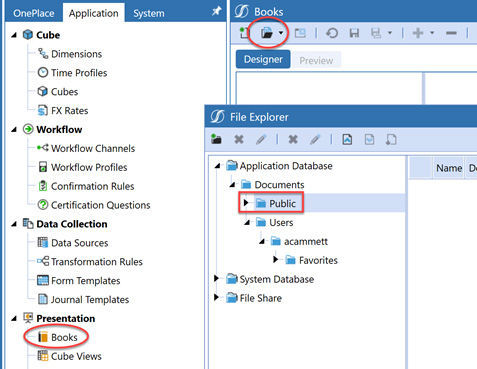Open Workflow Profiles

click(89, 167)
